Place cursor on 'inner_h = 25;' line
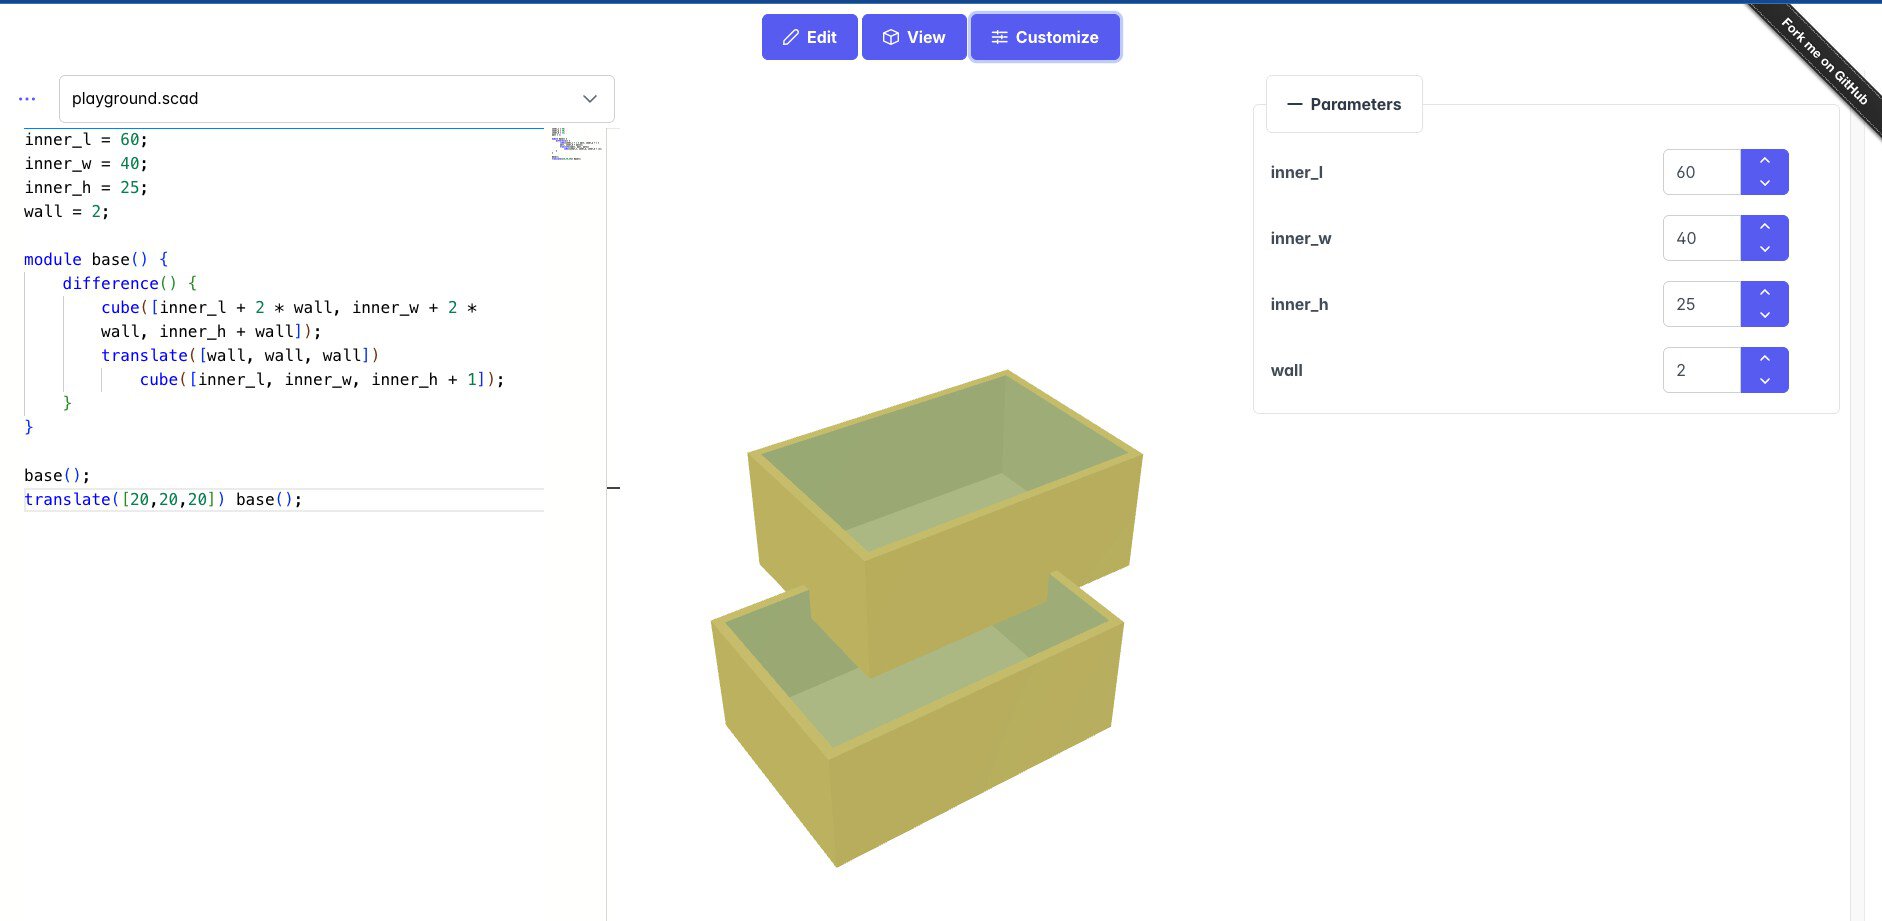The width and height of the screenshot is (1882, 921). click(x=86, y=187)
